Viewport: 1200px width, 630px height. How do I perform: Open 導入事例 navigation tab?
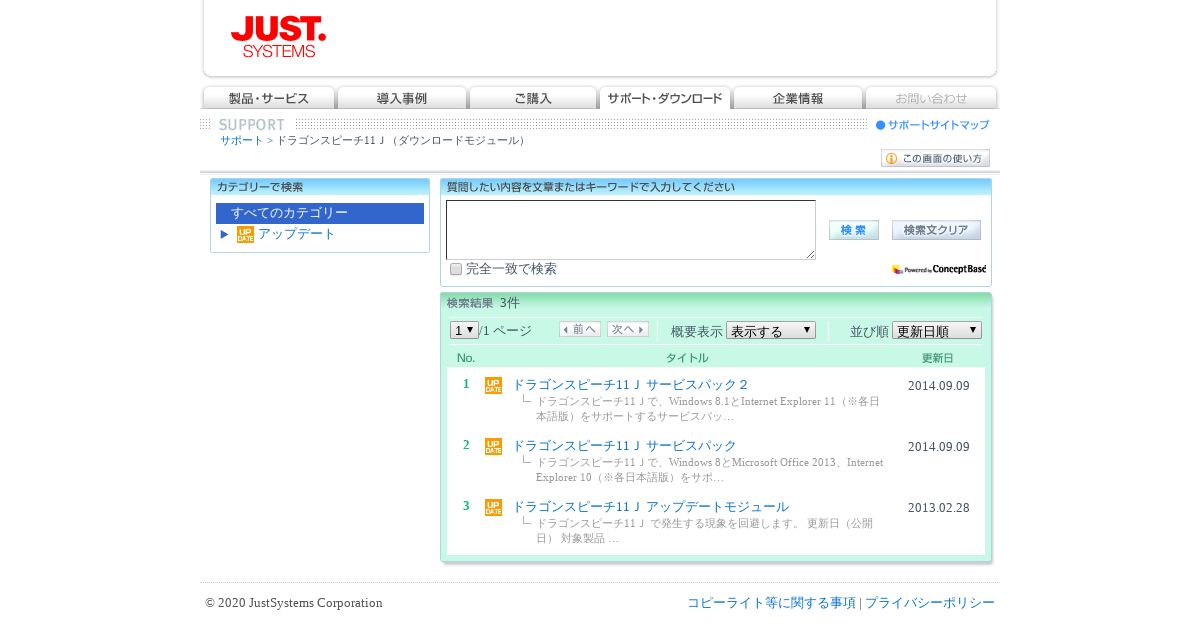coord(402,98)
